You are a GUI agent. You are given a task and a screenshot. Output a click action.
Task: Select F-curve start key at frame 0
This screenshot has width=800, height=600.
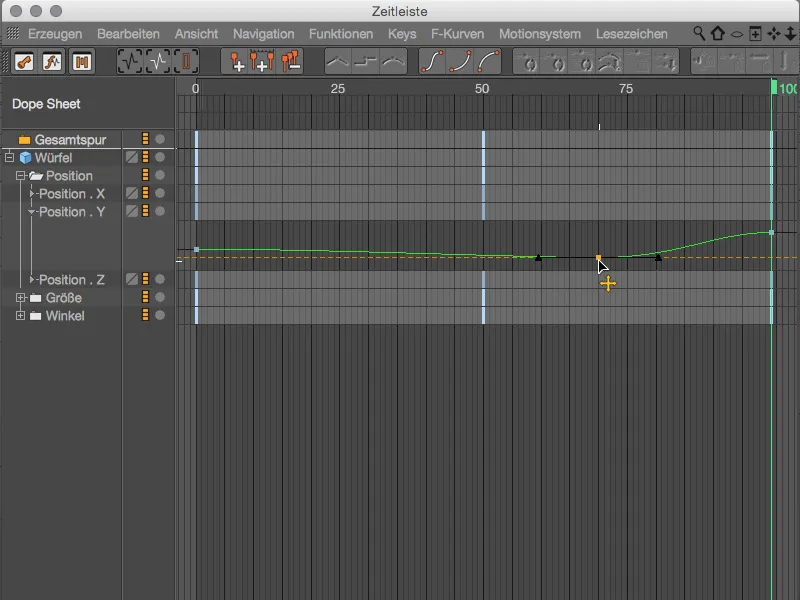[x=196, y=249]
